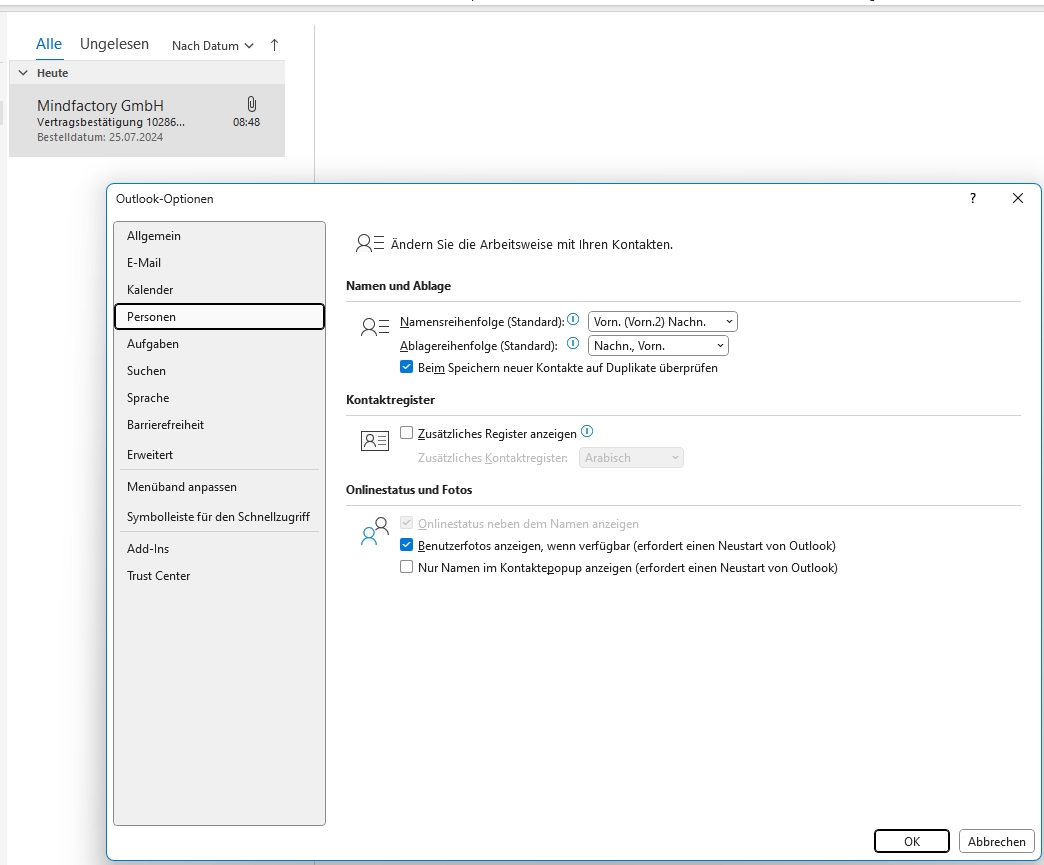This screenshot has height=865, width=1044.
Task: Select E-Mail in options sidebar
Action: (x=219, y=262)
